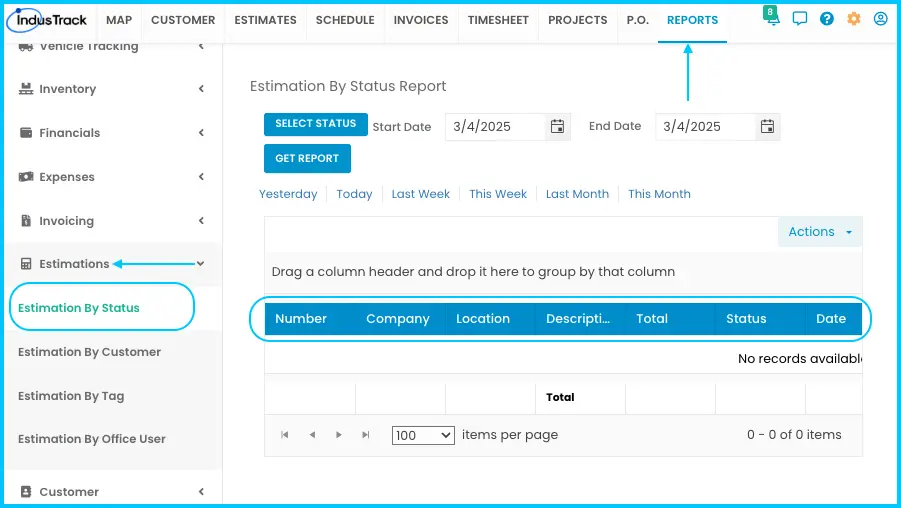Open the Start Date calendar picker
The image size is (901, 508).
tap(557, 126)
